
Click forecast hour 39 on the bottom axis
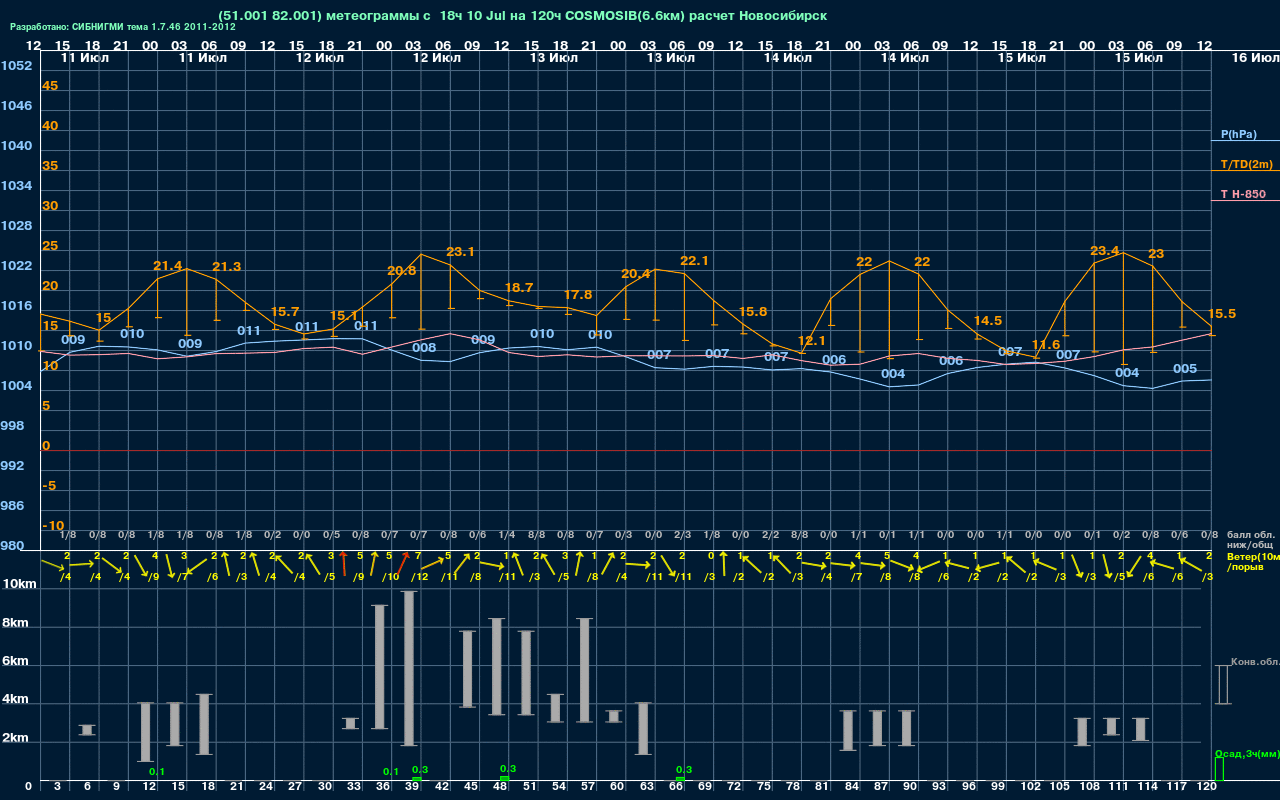tap(412, 787)
